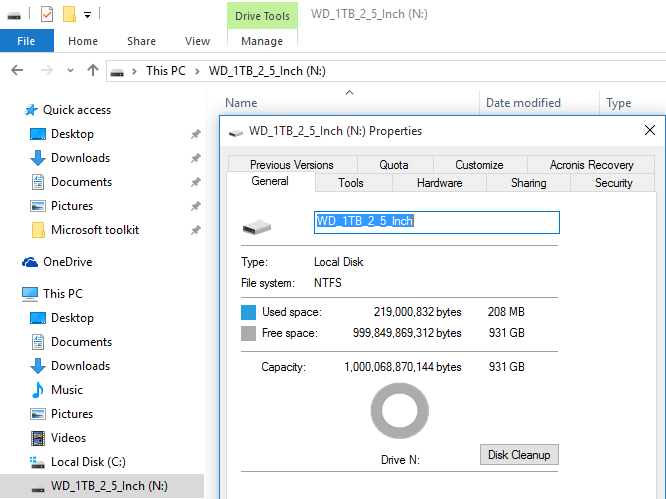Select Local Disk (C:) in navigation pane
666x499 pixels.
tap(88, 462)
